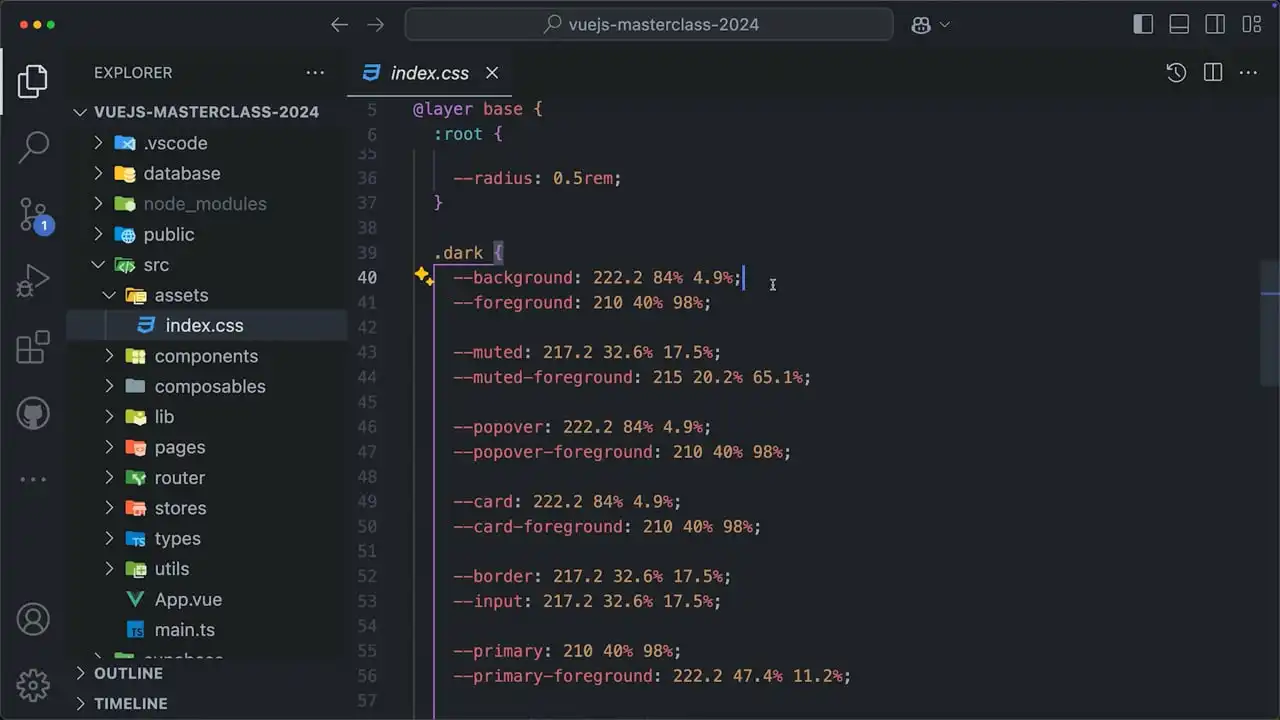Open the Explorer view in activity bar
The width and height of the screenshot is (1280, 720).
click(x=33, y=81)
